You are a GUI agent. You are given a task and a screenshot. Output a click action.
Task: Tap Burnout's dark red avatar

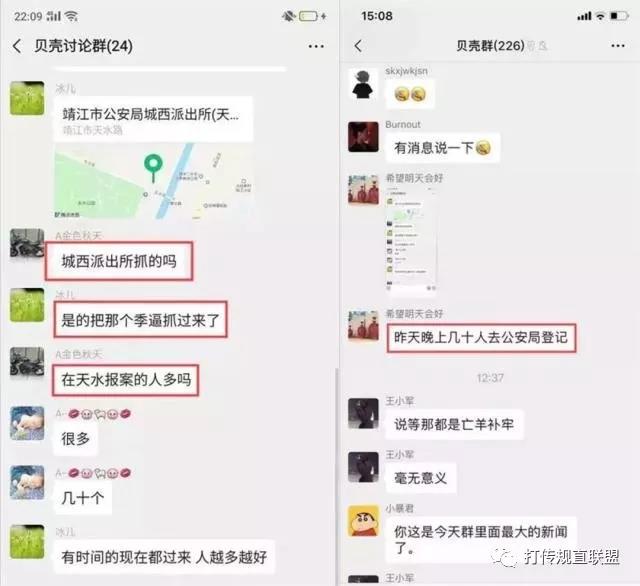coord(363,137)
